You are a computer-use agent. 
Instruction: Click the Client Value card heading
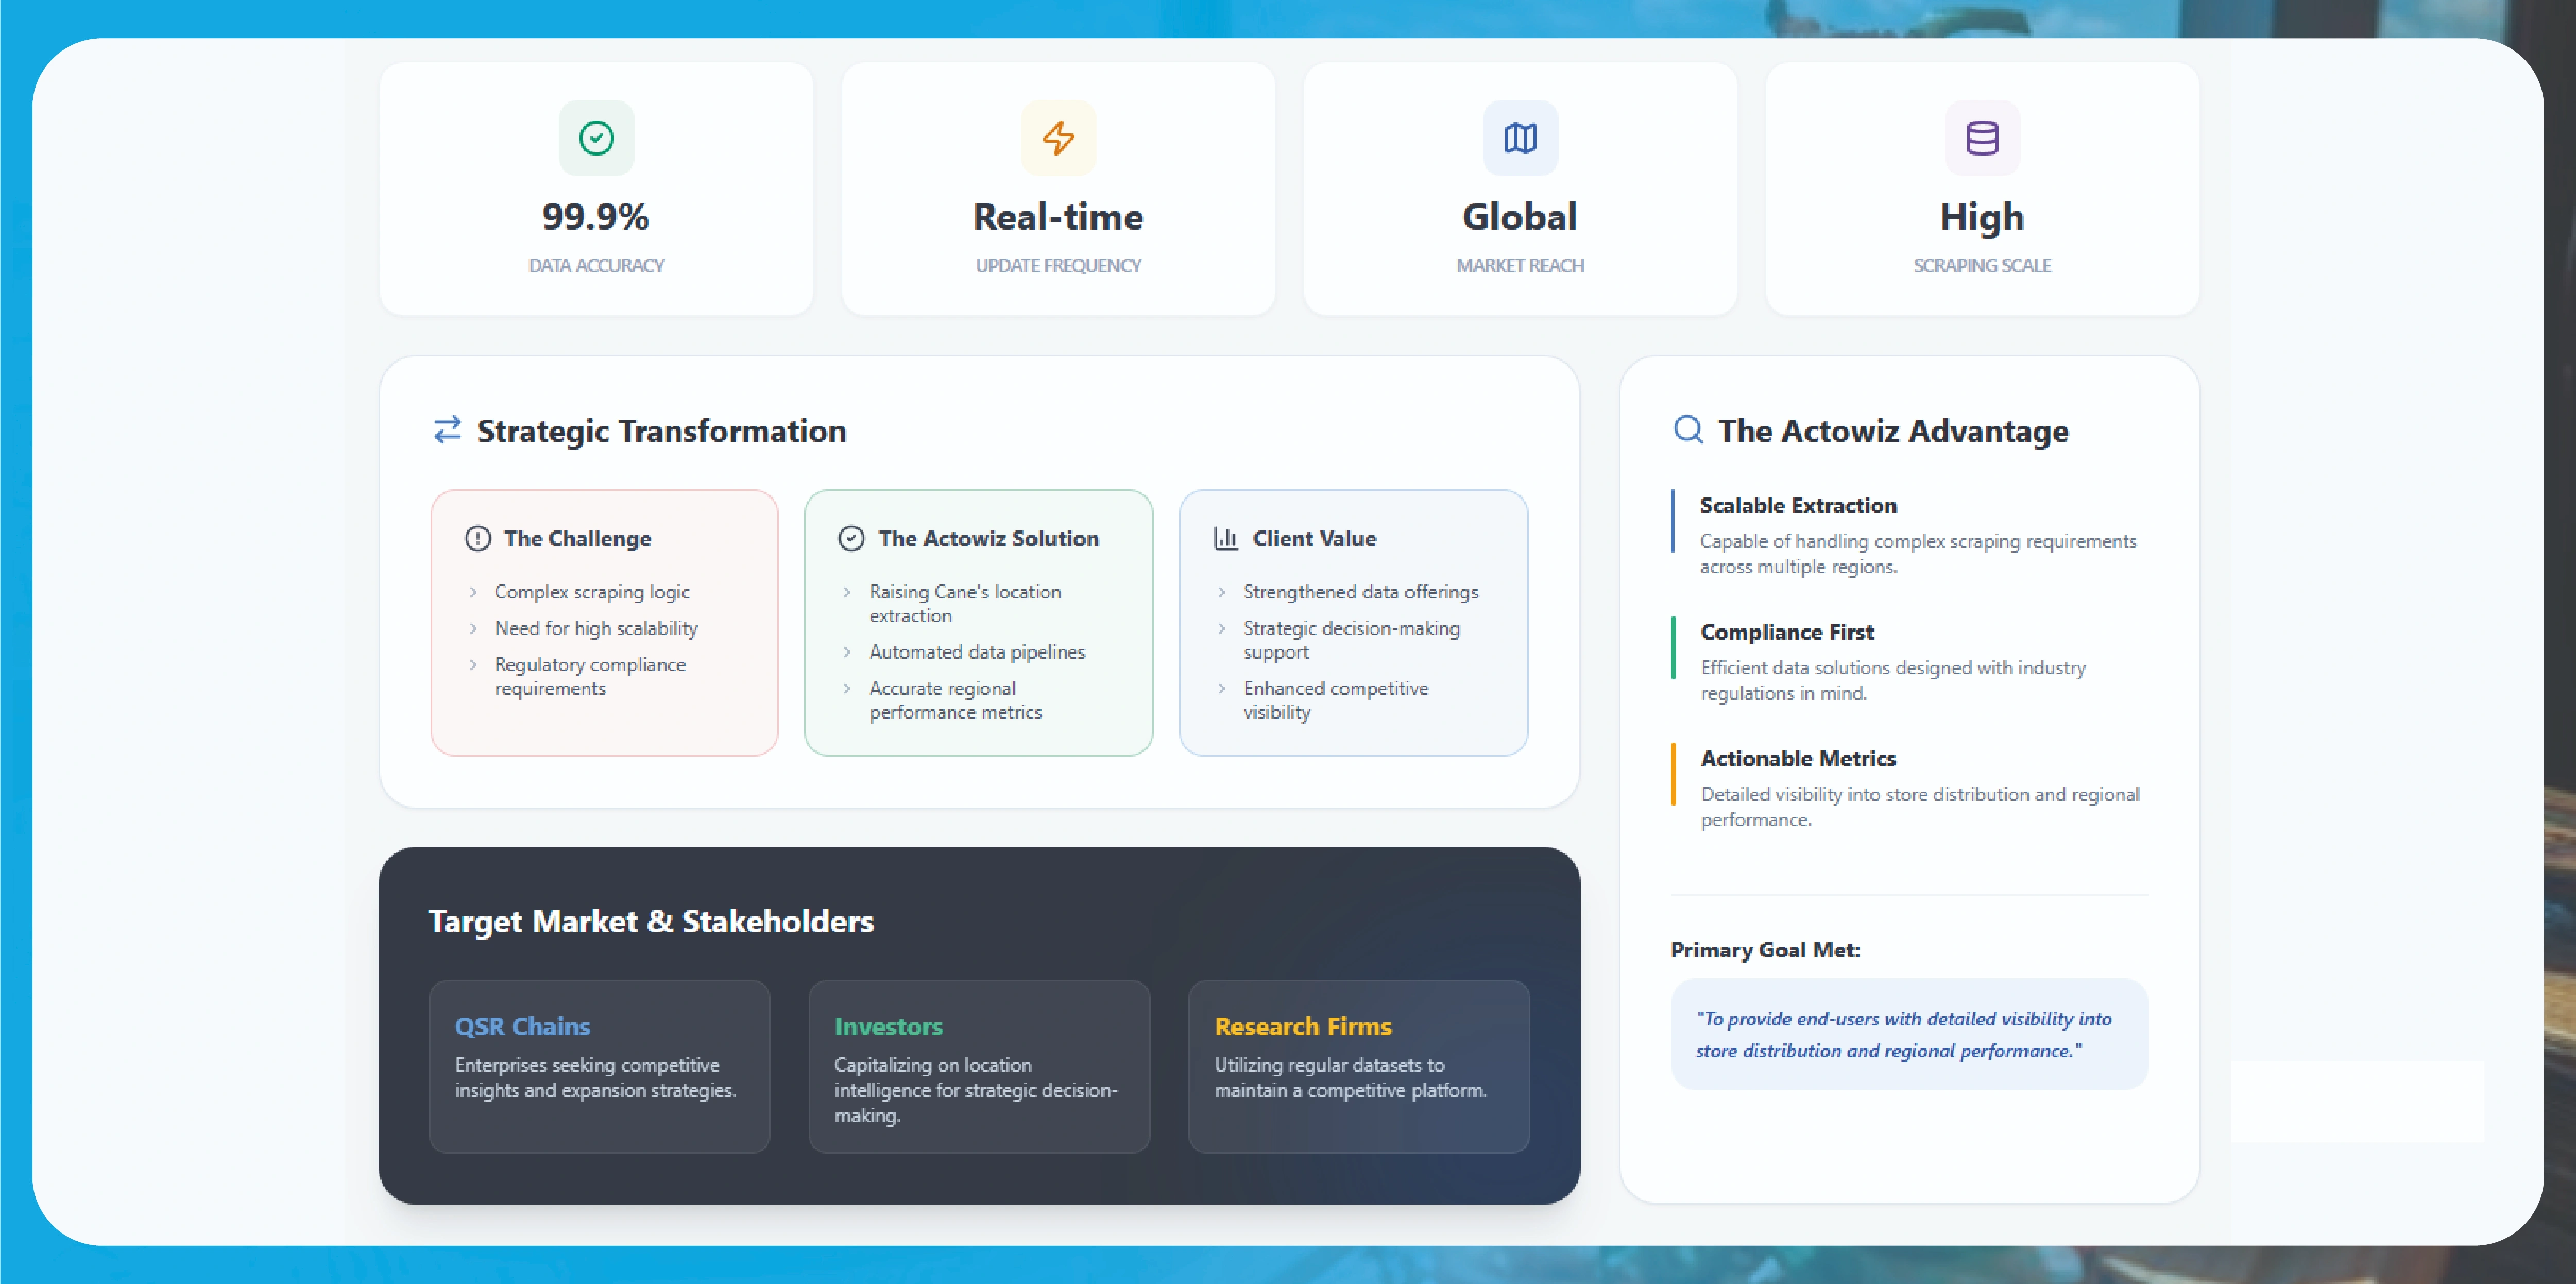pos(1314,539)
